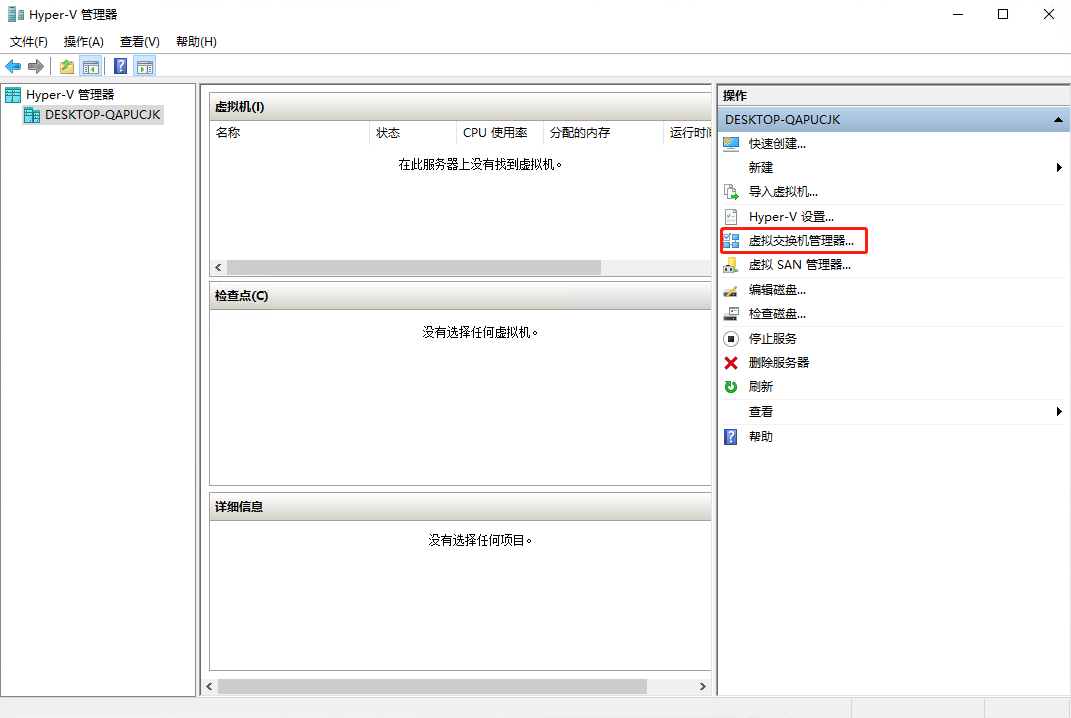Click 导入虚拟机... action
This screenshot has width=1071, height=718.
tap(783, 191)
